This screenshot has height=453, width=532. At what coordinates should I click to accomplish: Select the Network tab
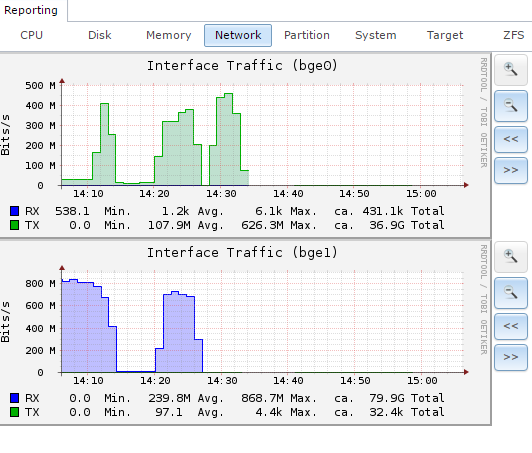238,35
